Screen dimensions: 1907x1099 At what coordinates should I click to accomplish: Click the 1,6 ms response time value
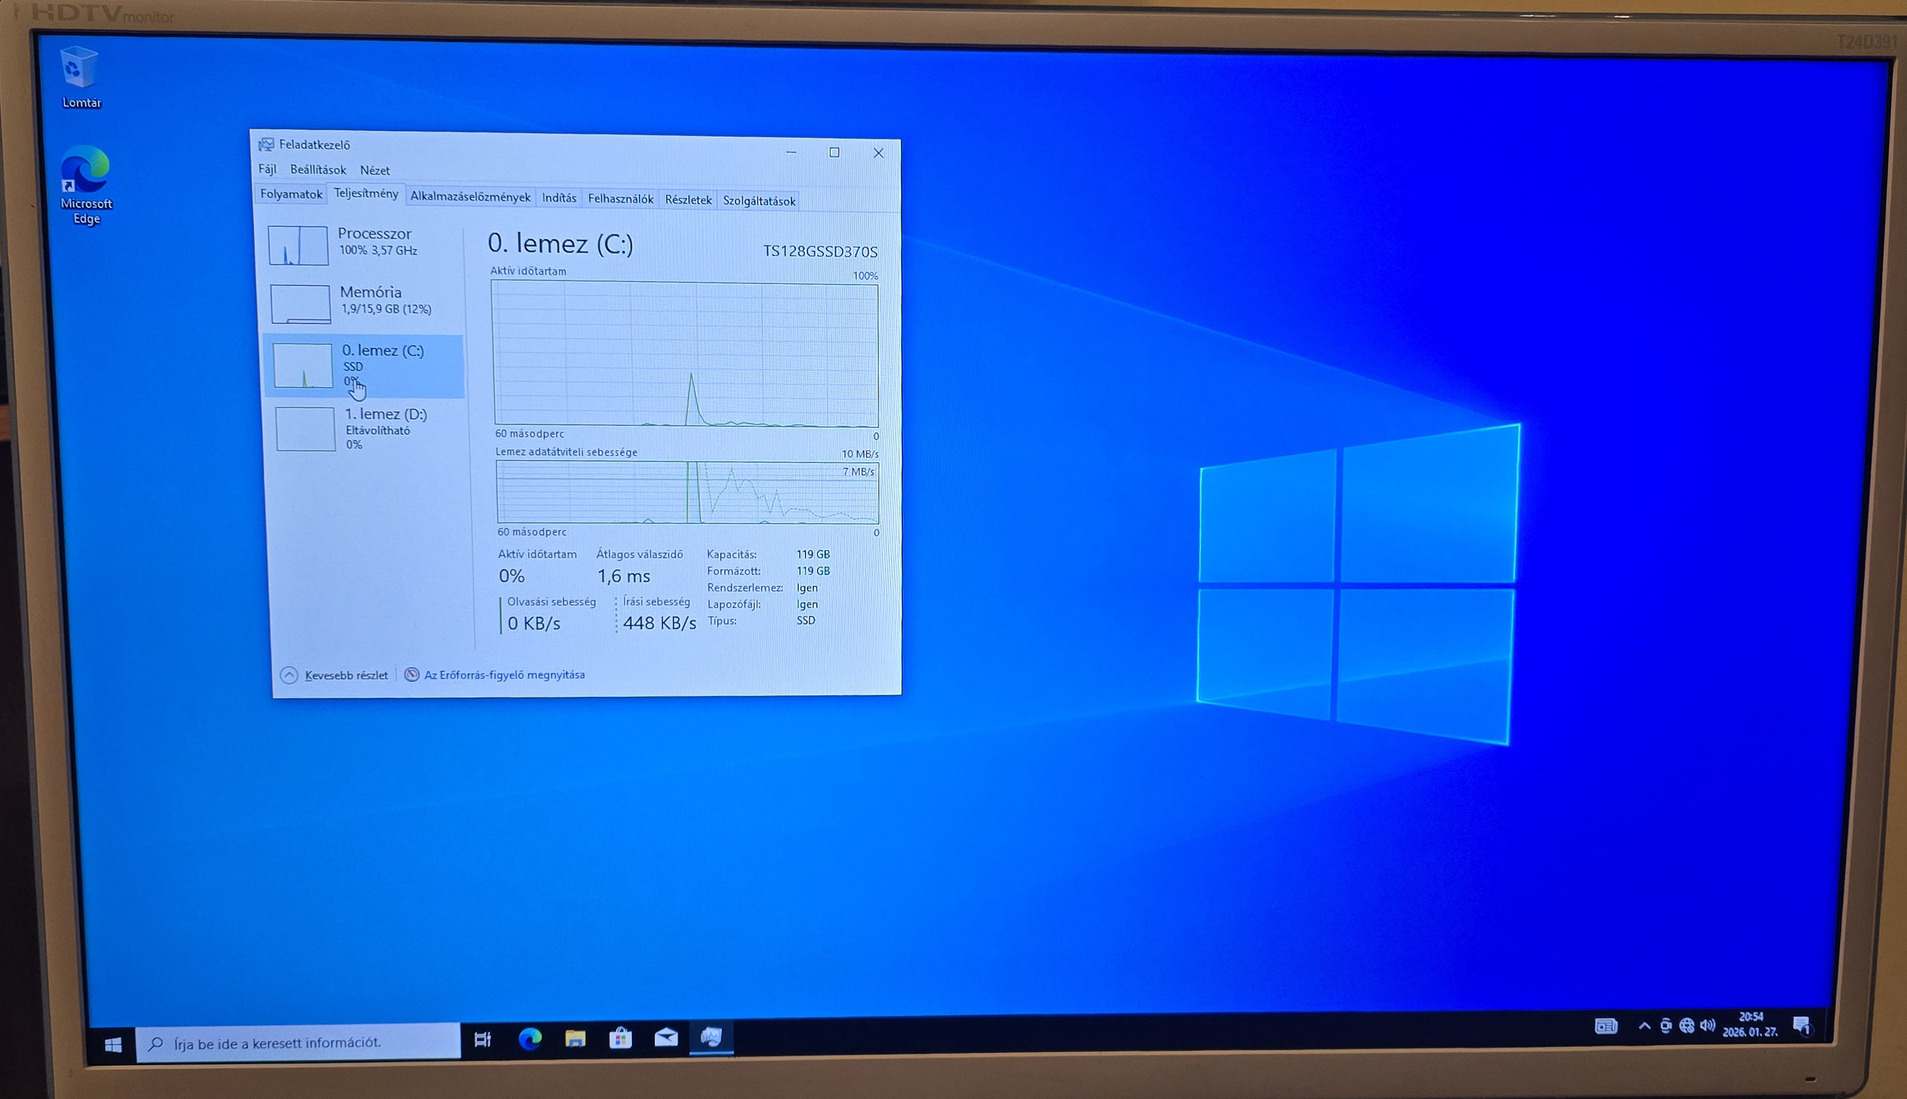point(624,576)
